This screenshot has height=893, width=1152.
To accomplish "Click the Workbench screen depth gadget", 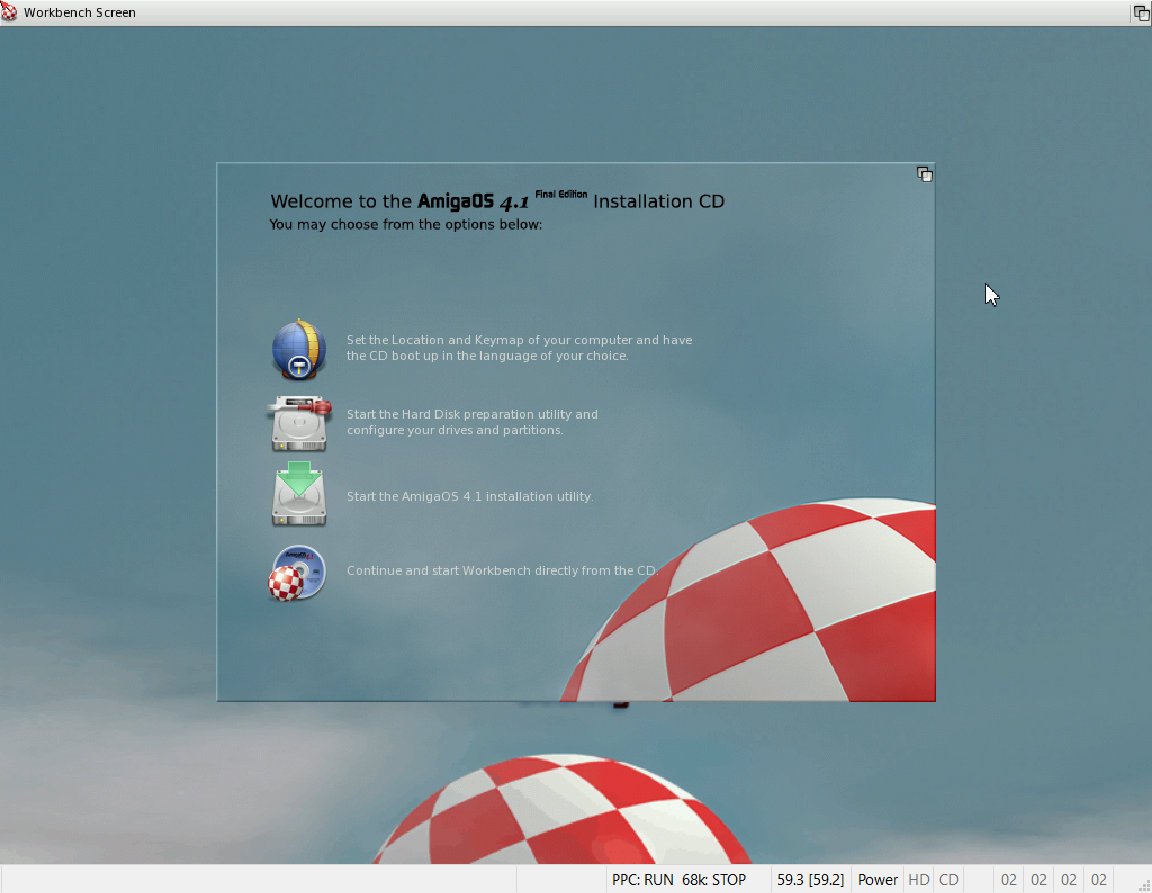I will pos(1141,12).
